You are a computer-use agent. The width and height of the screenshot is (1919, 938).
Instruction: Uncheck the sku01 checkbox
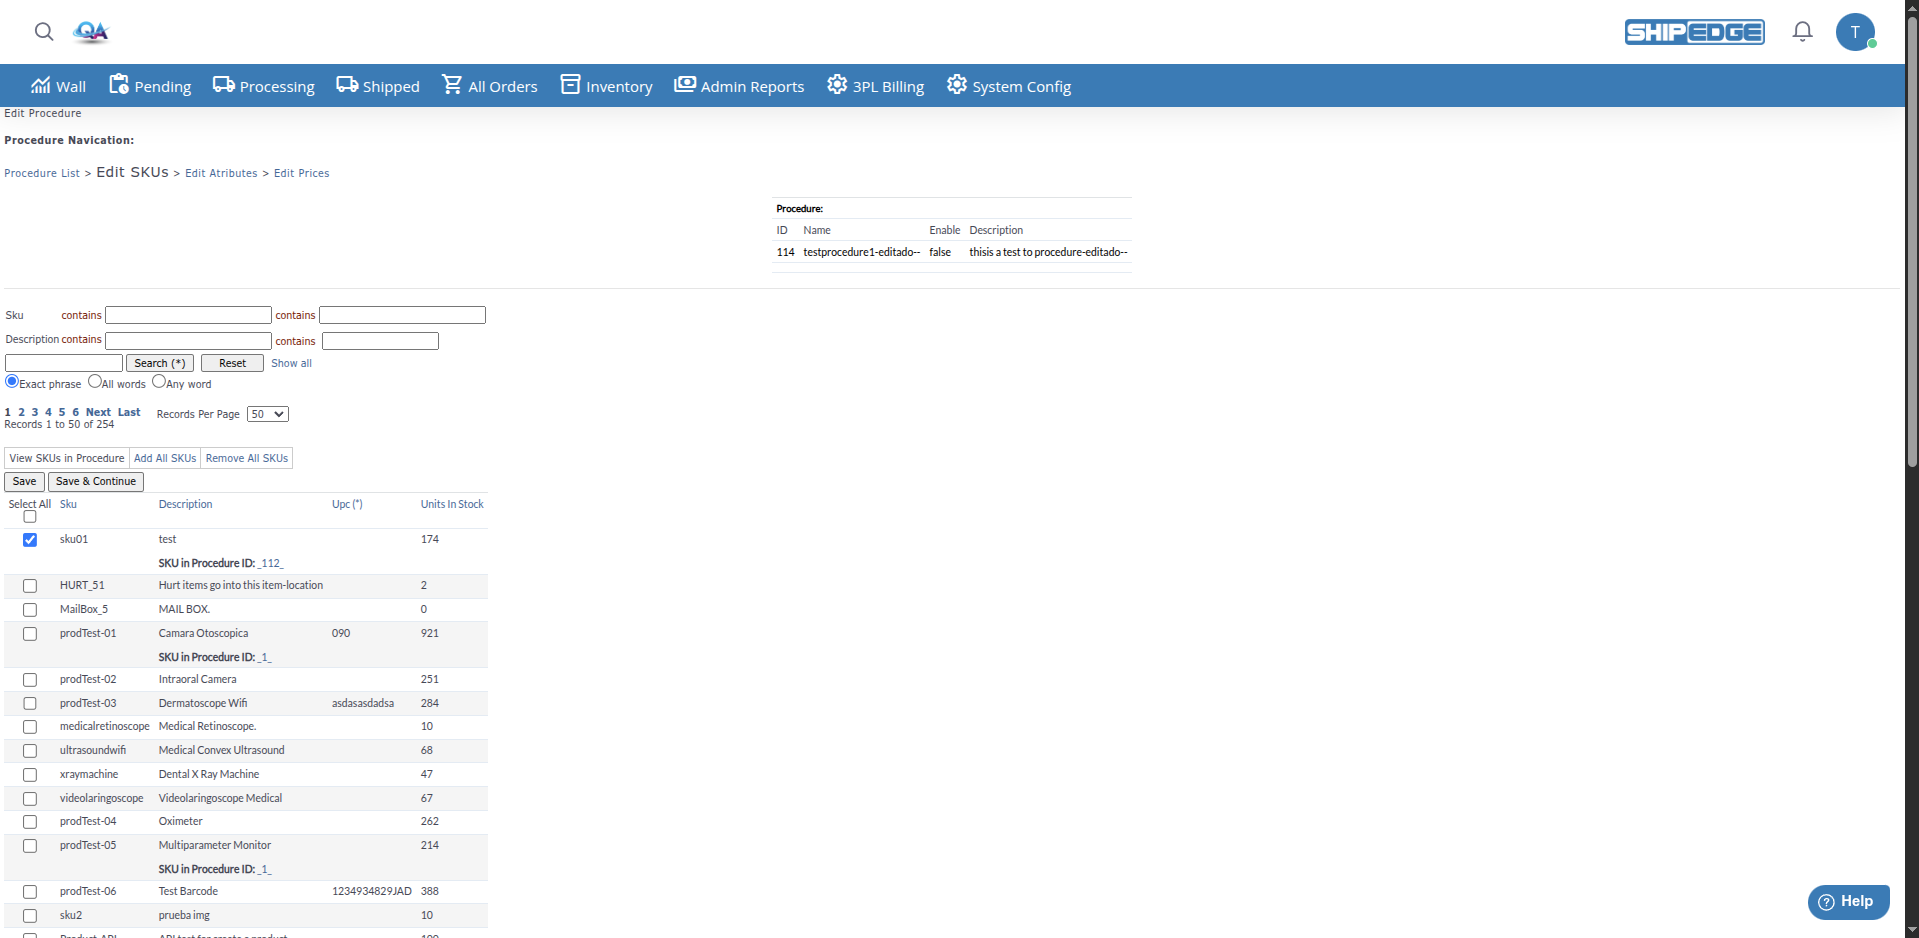coord(30,540)
